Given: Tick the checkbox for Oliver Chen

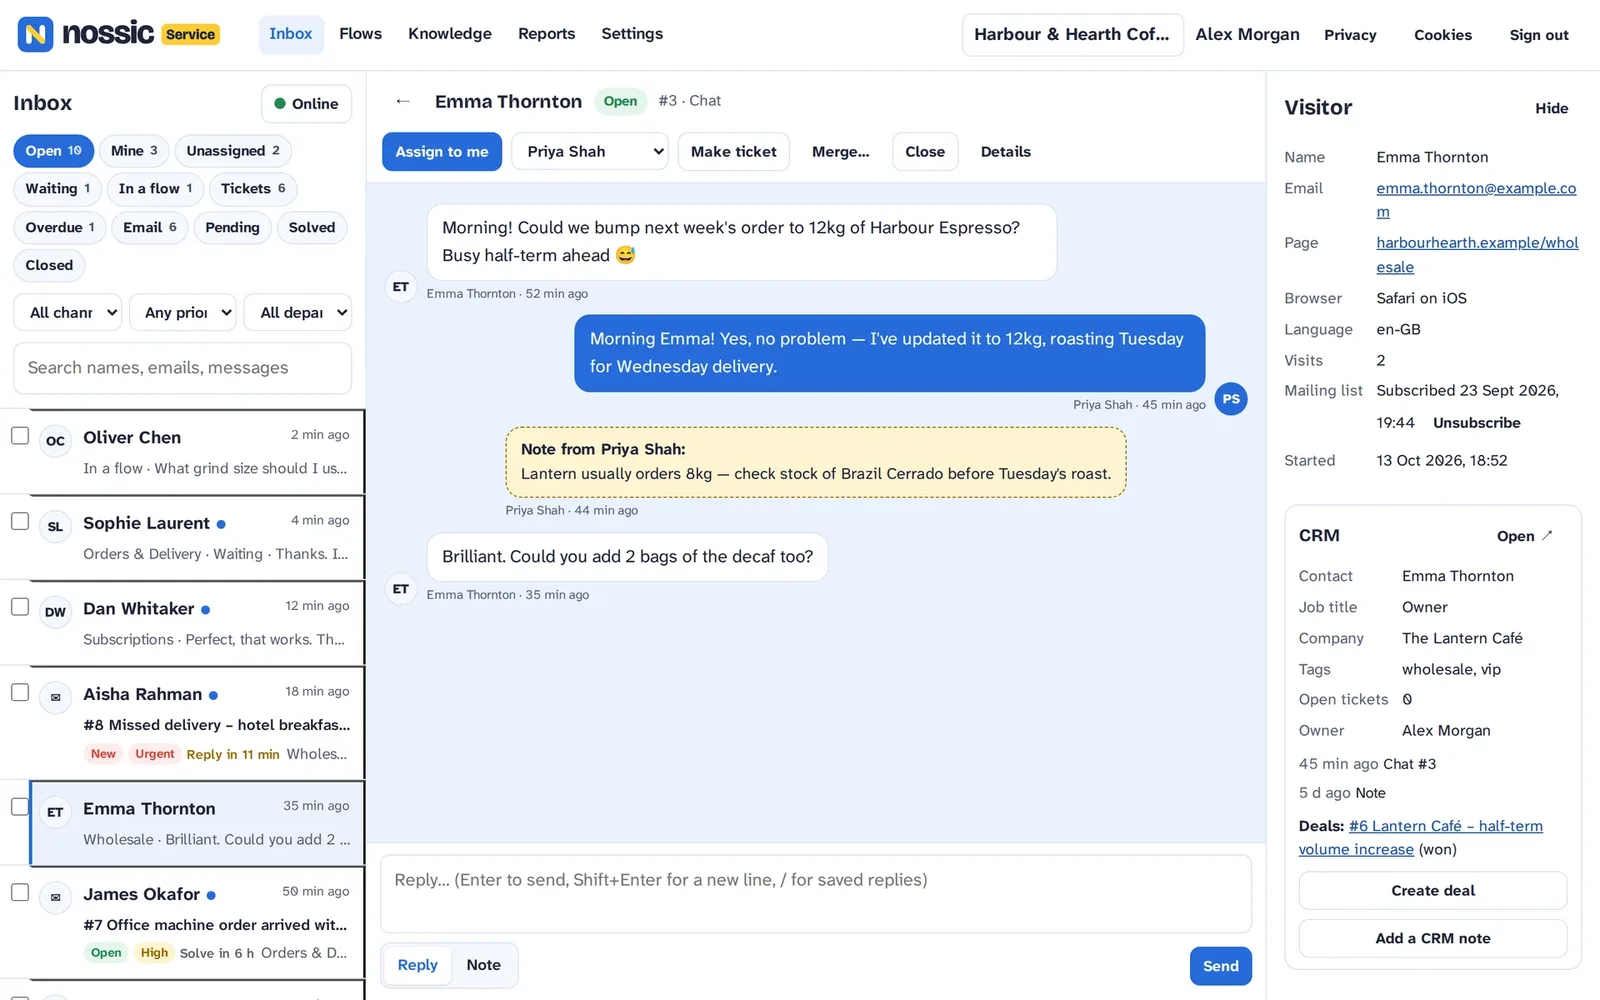Looking at the screenshot, I should (x=20, y=436).
